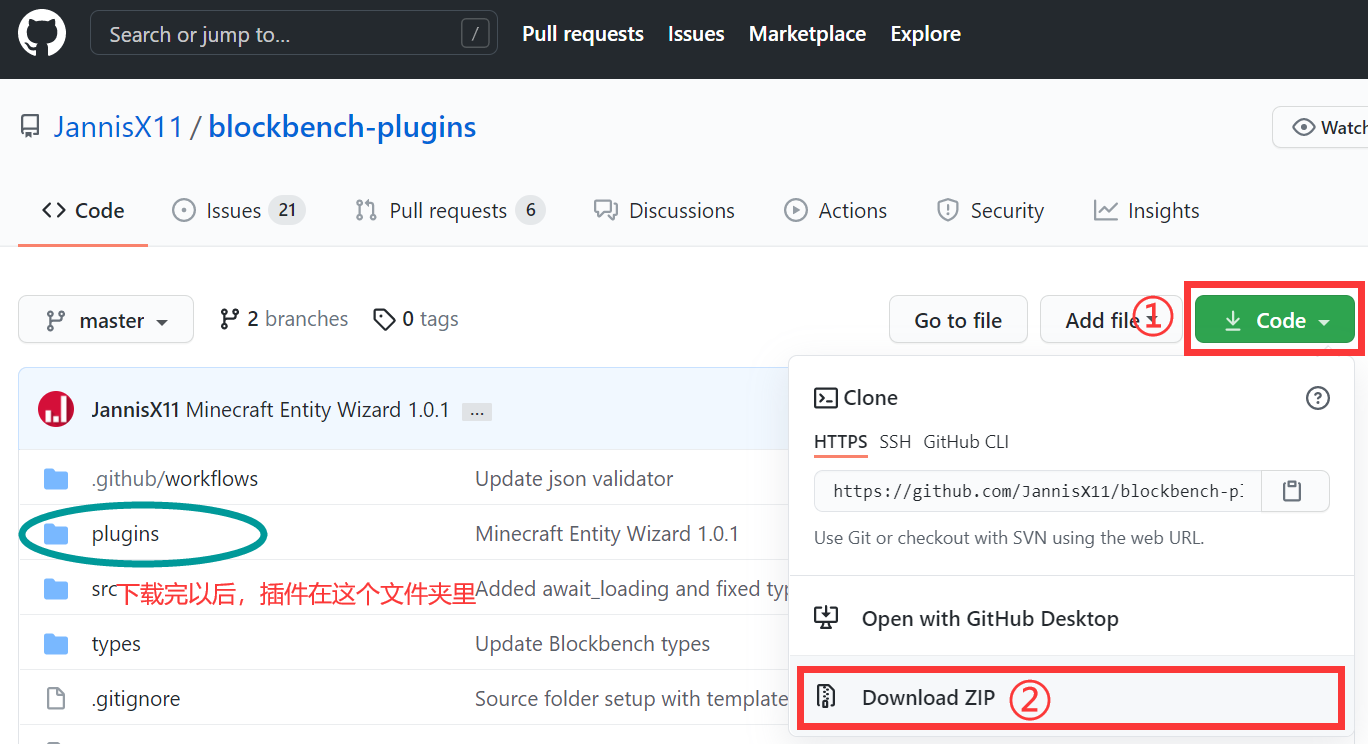Select the HTTPS clone tab
The height and width of the screenshot is (744, 1368).
click(x=841, y=442)
